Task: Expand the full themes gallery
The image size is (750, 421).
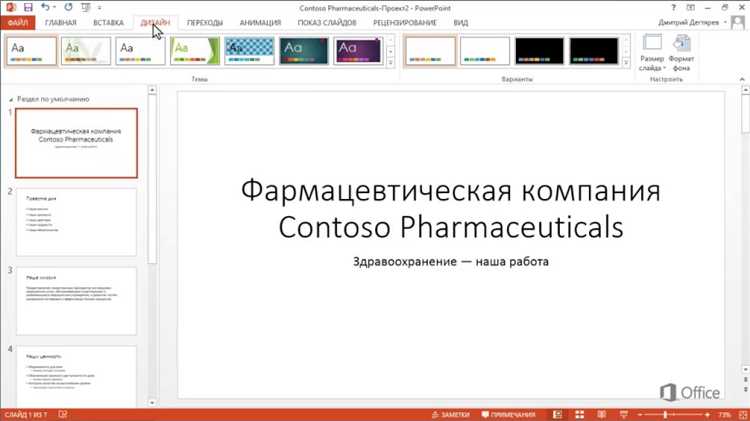Action: pyautogui.click(x=390, y=62)
